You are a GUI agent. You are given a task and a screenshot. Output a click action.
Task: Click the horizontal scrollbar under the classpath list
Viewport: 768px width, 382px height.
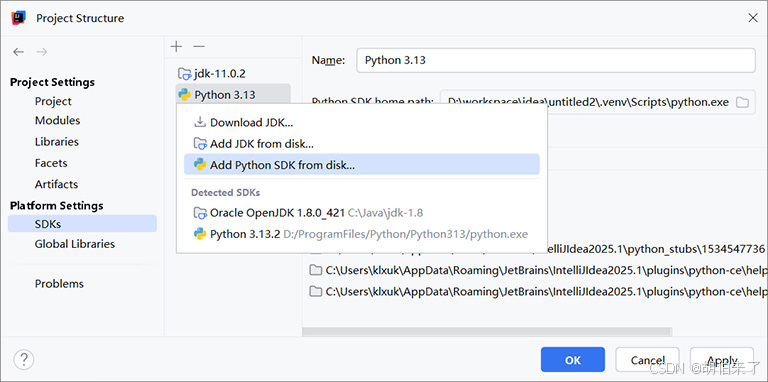(x=487, y=332)
